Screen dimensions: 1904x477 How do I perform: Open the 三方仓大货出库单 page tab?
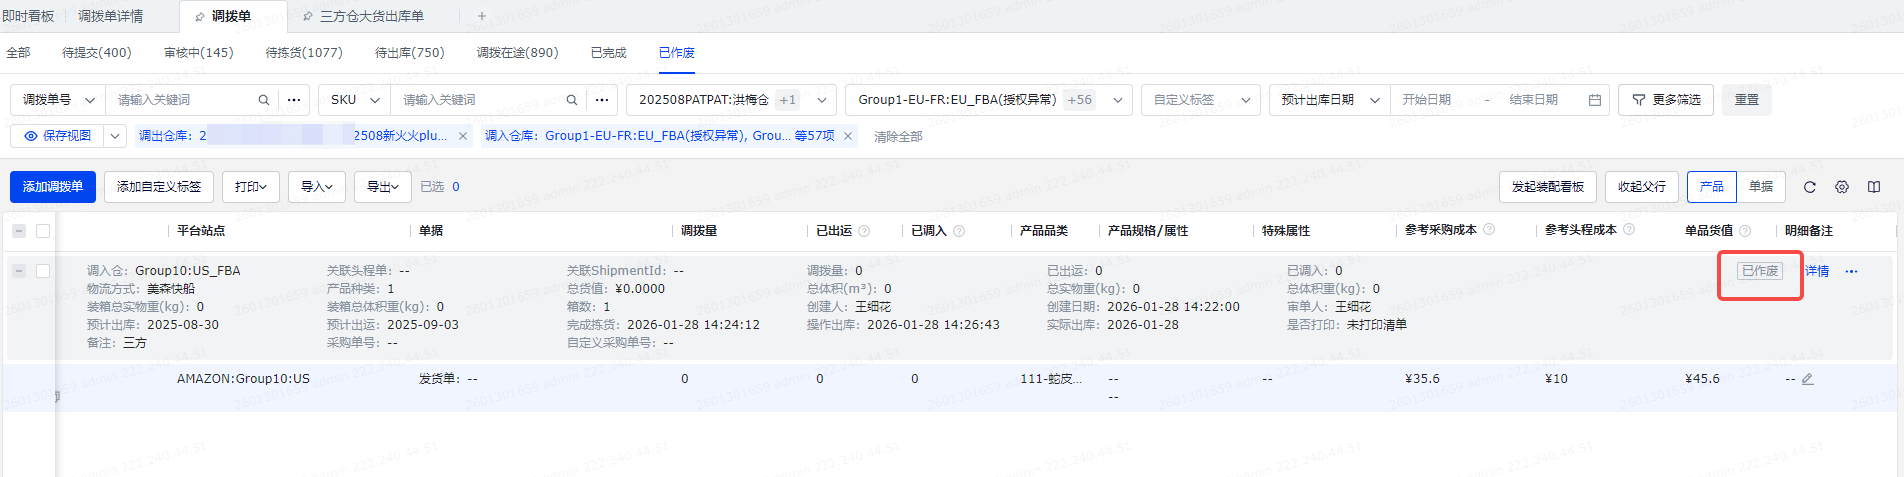click(x=365, y=16)
